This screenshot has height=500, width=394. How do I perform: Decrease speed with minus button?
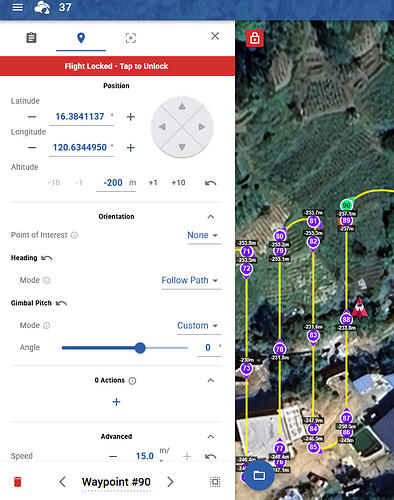(113, 456)
